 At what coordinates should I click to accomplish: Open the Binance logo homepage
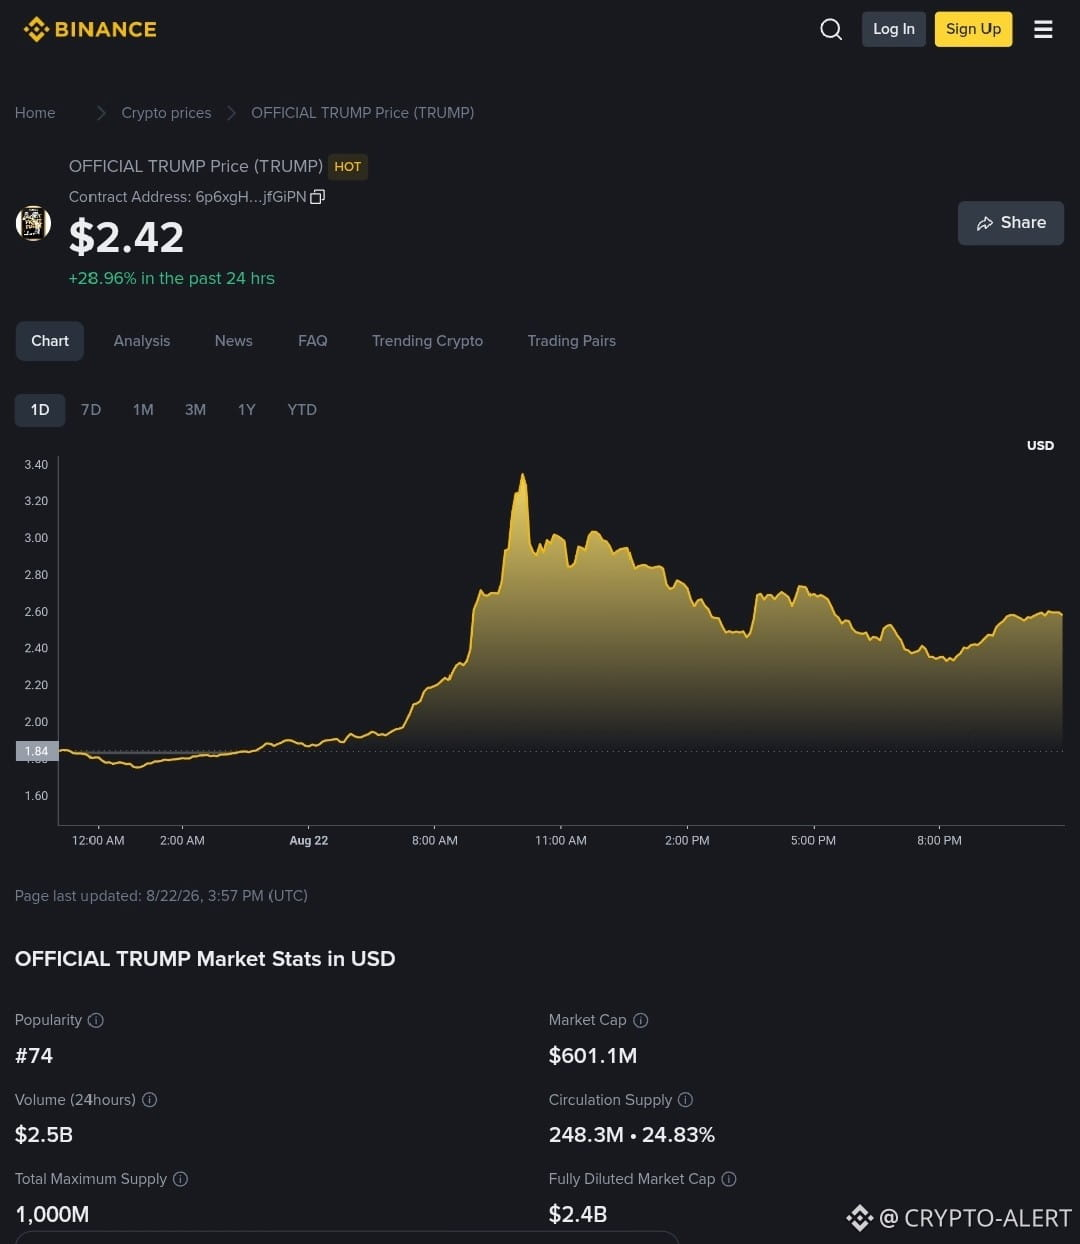tap(90, 29)
